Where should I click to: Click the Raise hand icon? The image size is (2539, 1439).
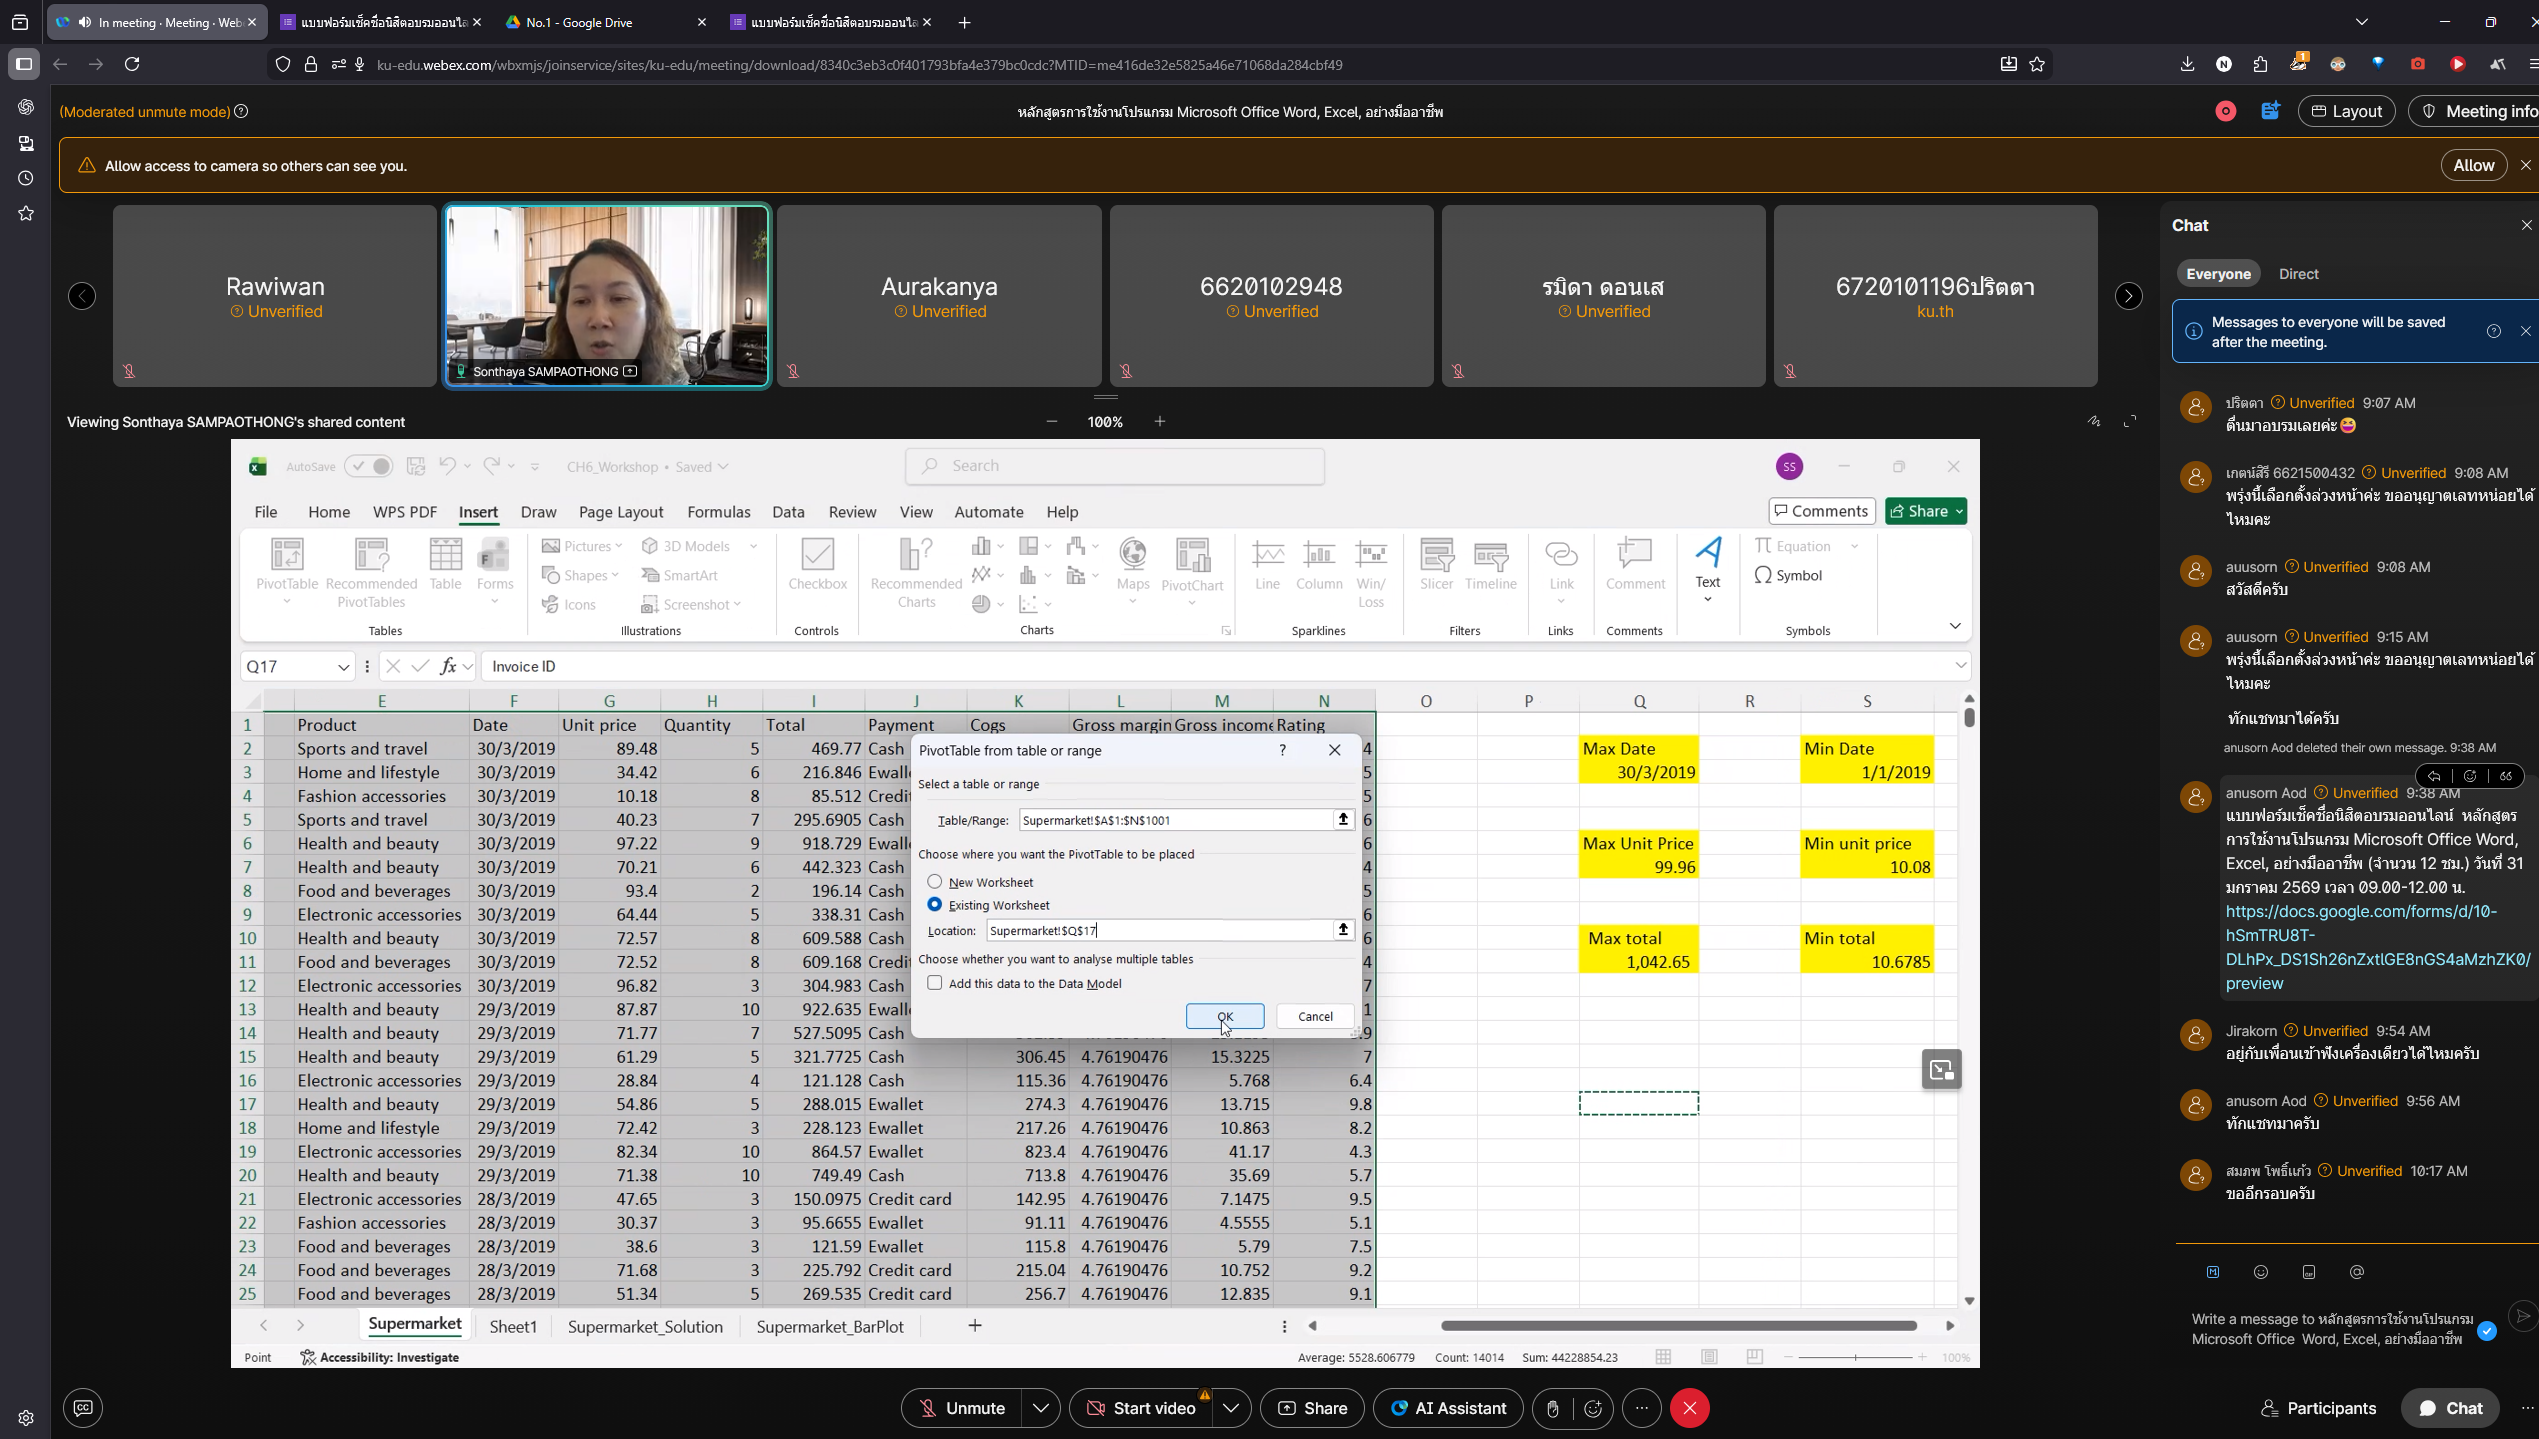click(1553, 1408)
